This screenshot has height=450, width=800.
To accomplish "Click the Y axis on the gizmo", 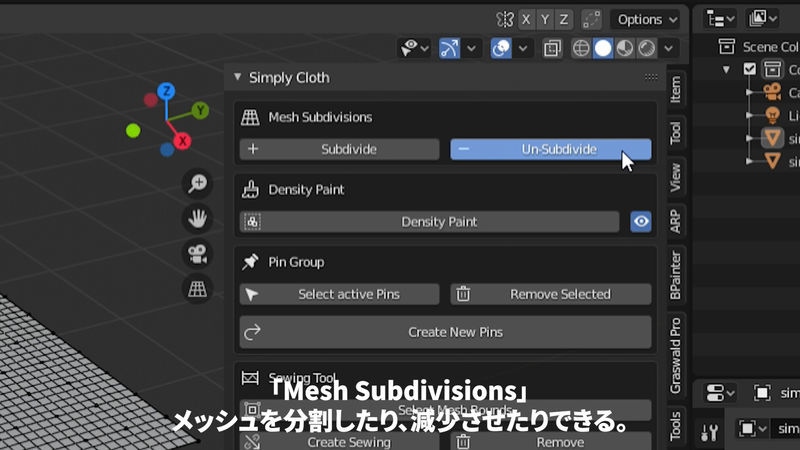I will (x=201, y=110).
